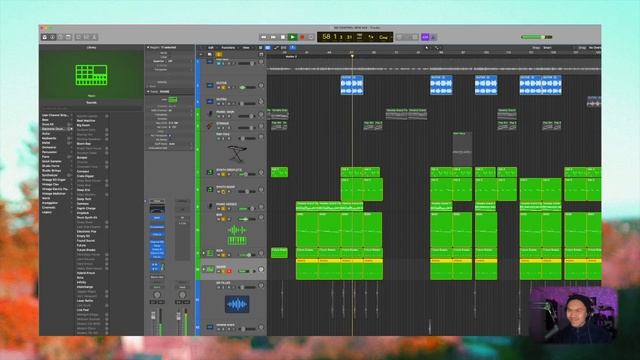Viewport: 640px width, 360px height.
Task: Toggle the yellow Solo-all button above the track headers
Action: coord(219,54)
